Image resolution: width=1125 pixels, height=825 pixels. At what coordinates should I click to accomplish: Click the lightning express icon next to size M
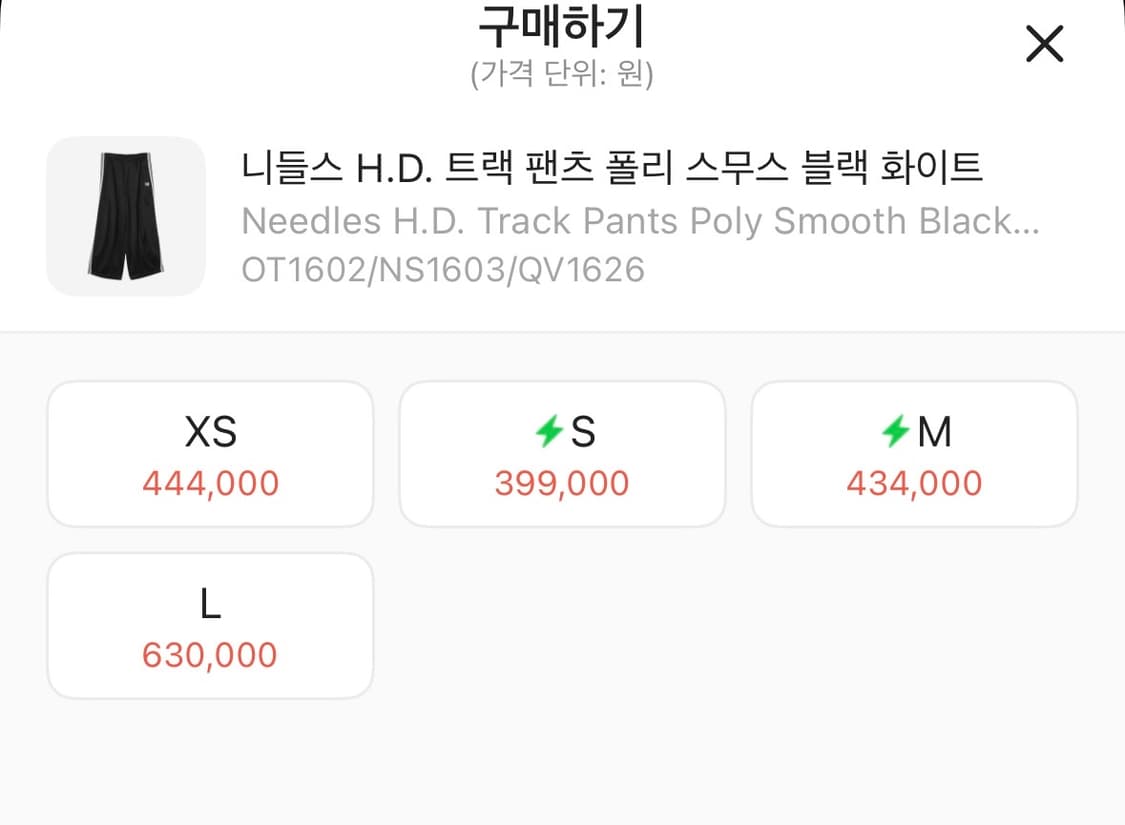(898, 432)
